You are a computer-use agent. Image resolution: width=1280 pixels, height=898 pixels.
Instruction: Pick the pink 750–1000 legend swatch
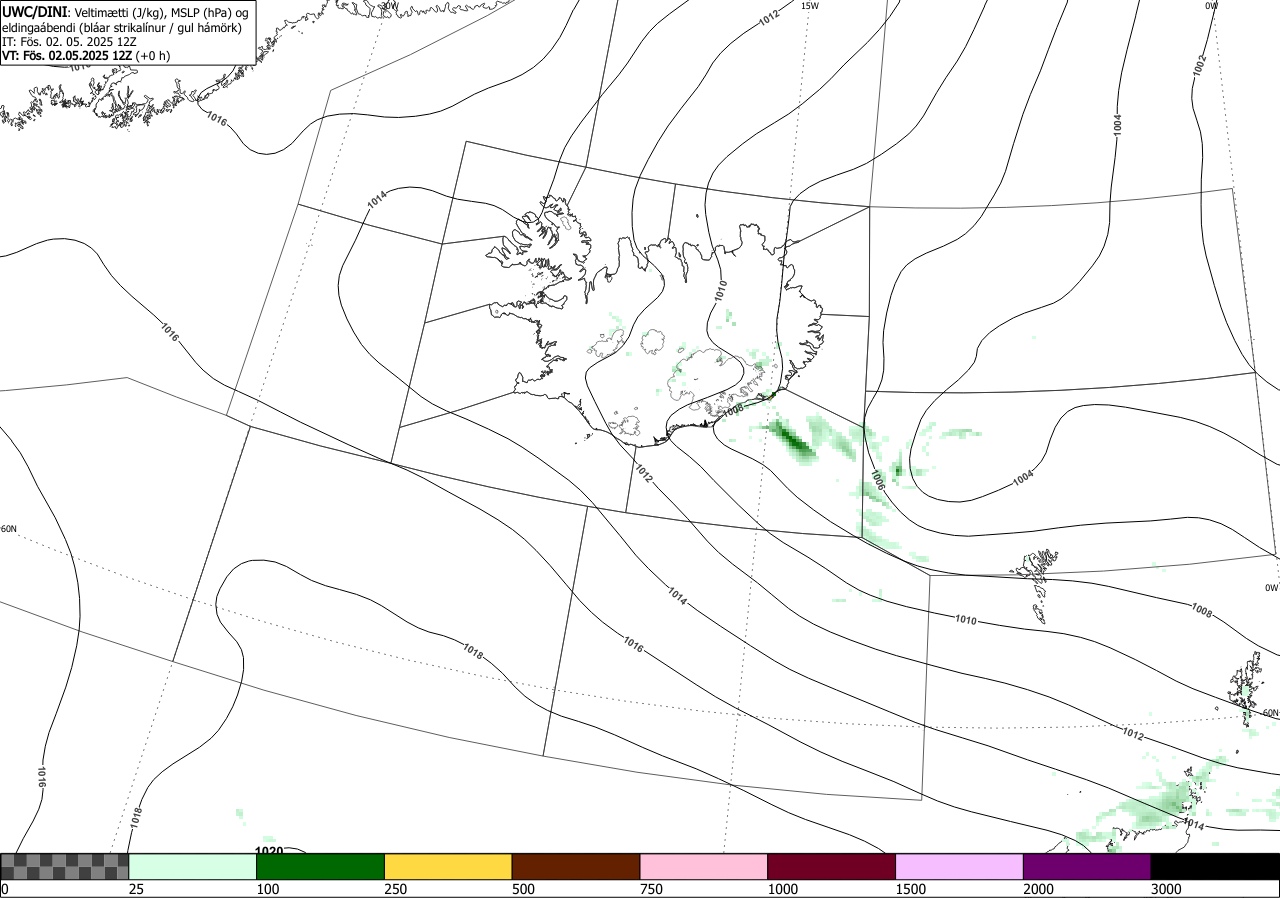point(704,866)
